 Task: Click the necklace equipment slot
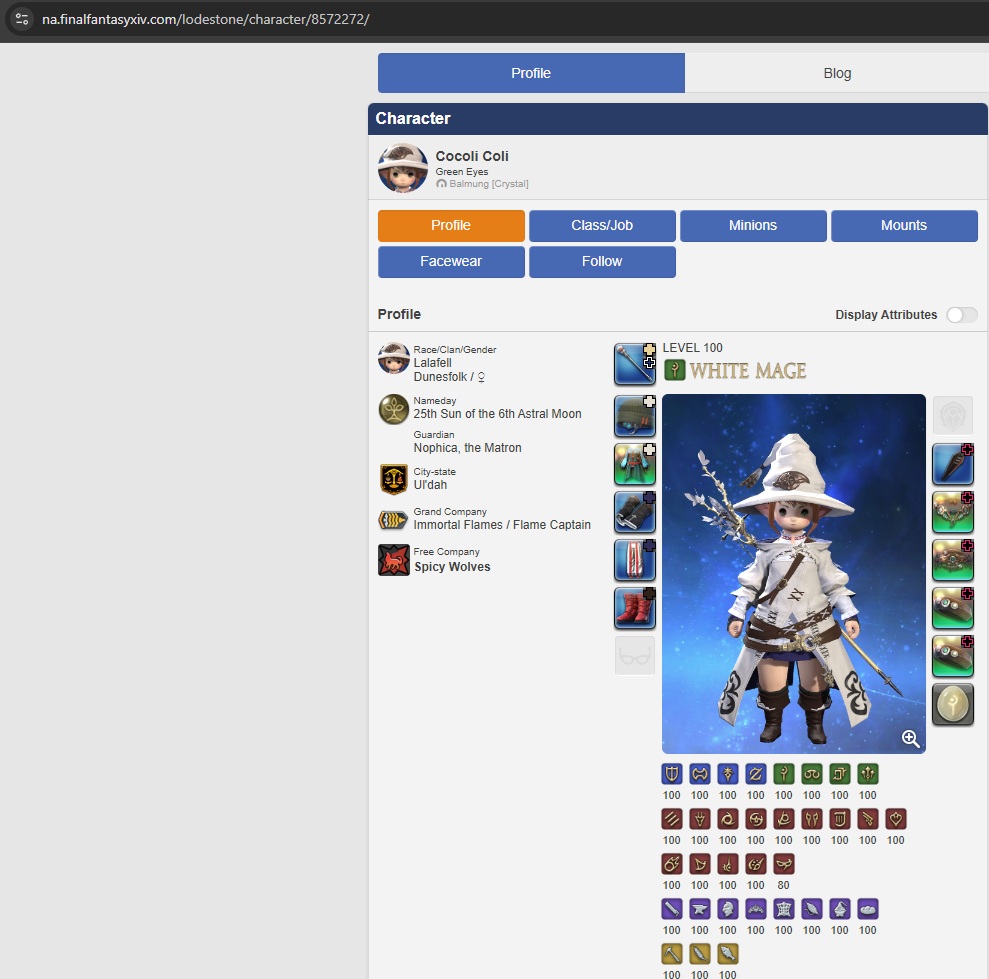[953, 512]
